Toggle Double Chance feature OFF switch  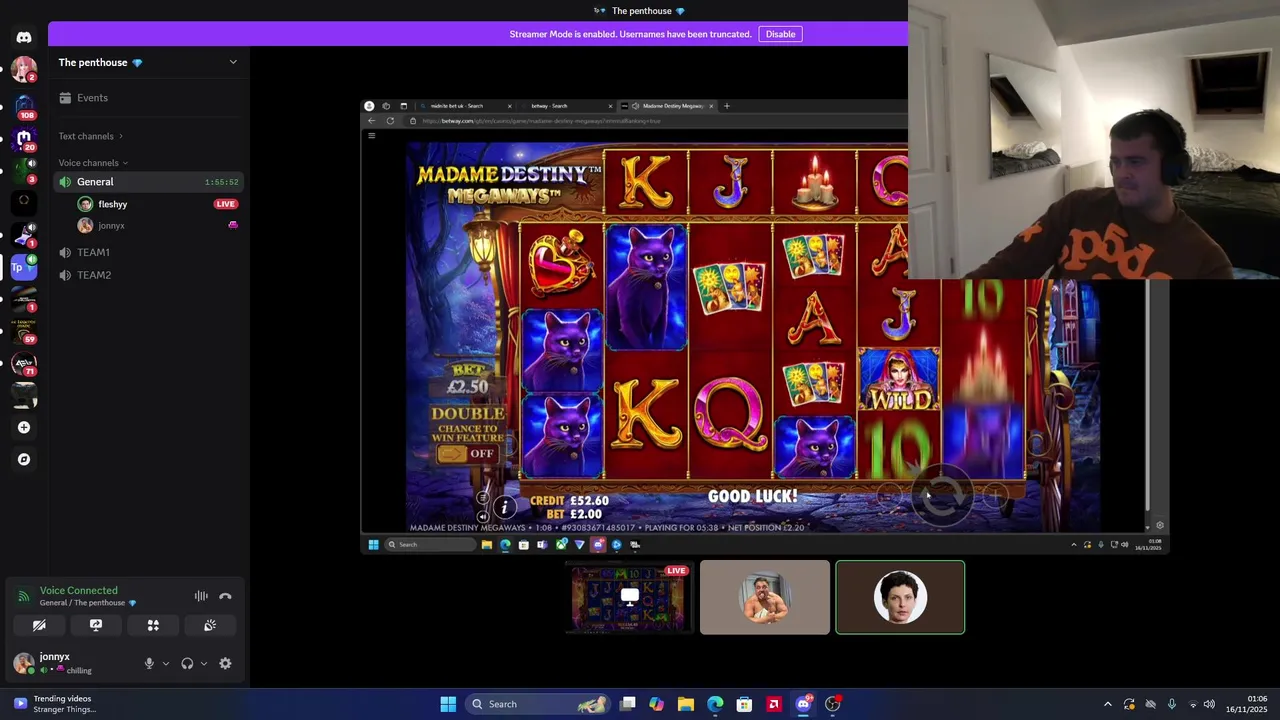pyautogui.click(x=468, y=454)
